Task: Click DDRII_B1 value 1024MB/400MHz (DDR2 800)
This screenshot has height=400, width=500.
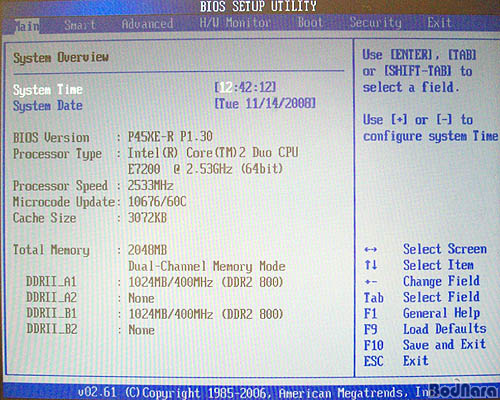Action: [206, 314]
